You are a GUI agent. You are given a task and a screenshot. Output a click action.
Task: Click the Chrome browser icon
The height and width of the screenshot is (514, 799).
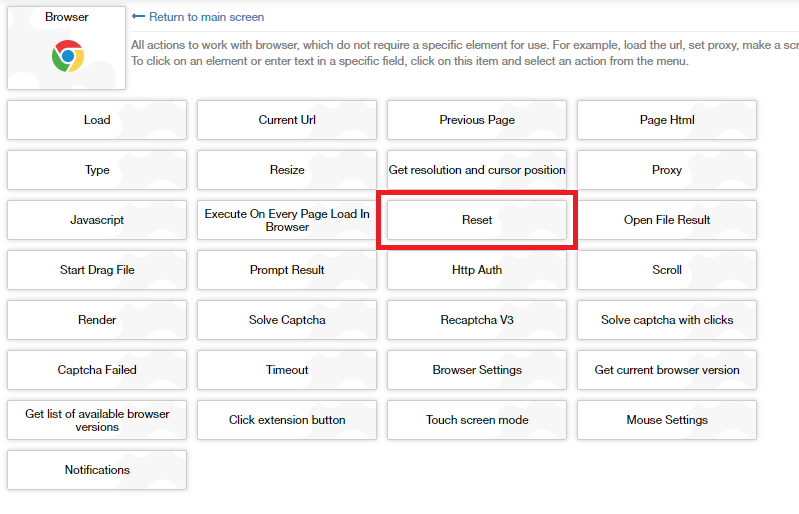pyautogui.click(x=67, y=57)
